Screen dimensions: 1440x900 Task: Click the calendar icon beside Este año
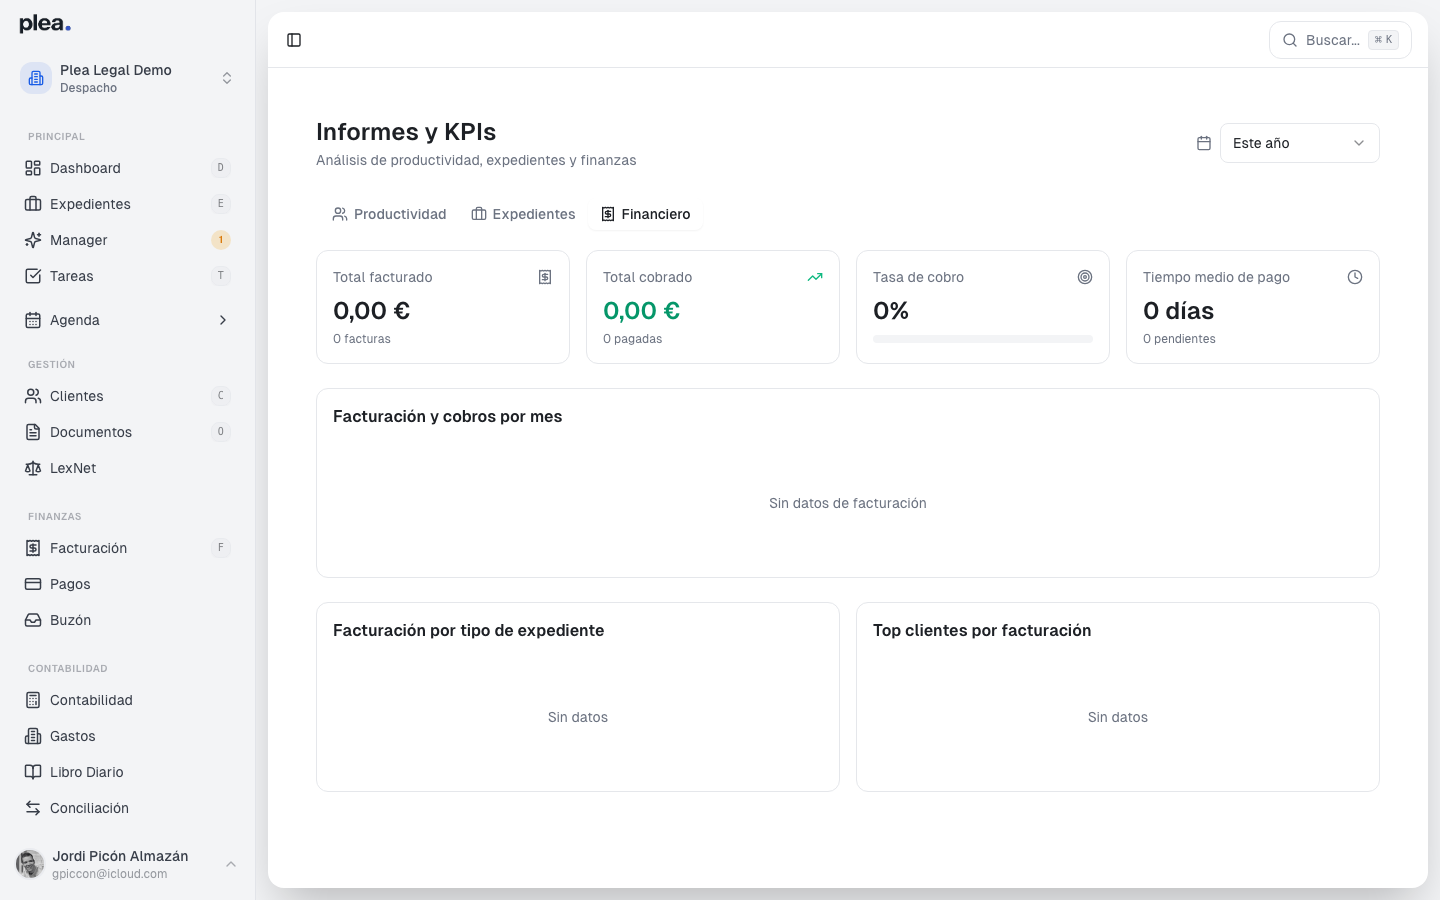pos(1204,143)
